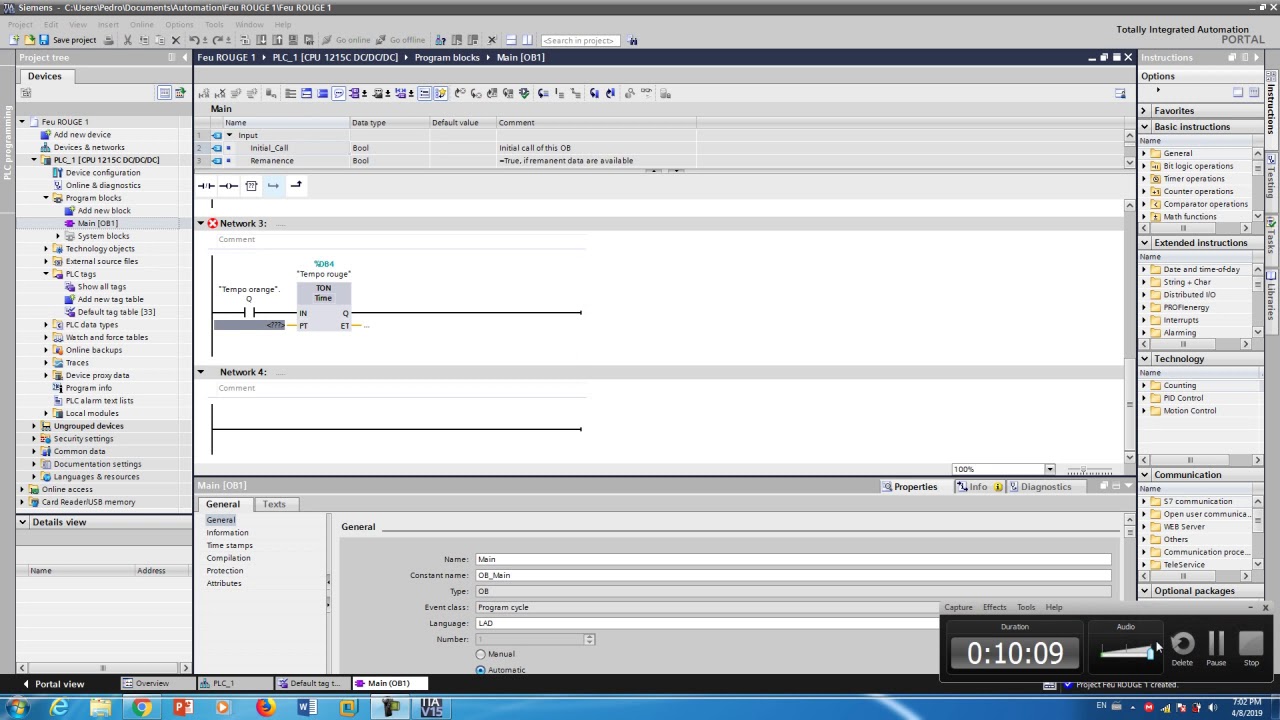Collapse the Program blocks tree node
This screenshot has width=1280, height=720.
click(46, 198)
